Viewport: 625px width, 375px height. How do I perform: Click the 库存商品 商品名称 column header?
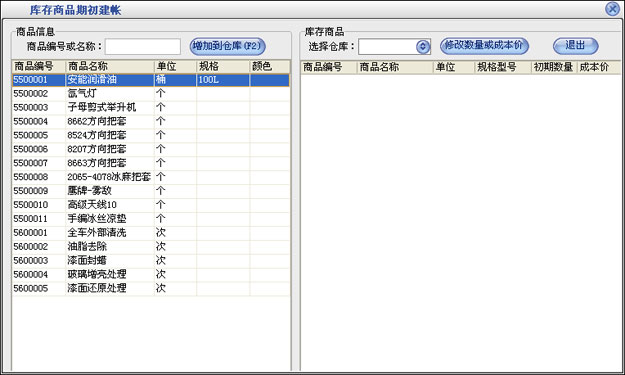pyautogui.click(x=395, y=67)
